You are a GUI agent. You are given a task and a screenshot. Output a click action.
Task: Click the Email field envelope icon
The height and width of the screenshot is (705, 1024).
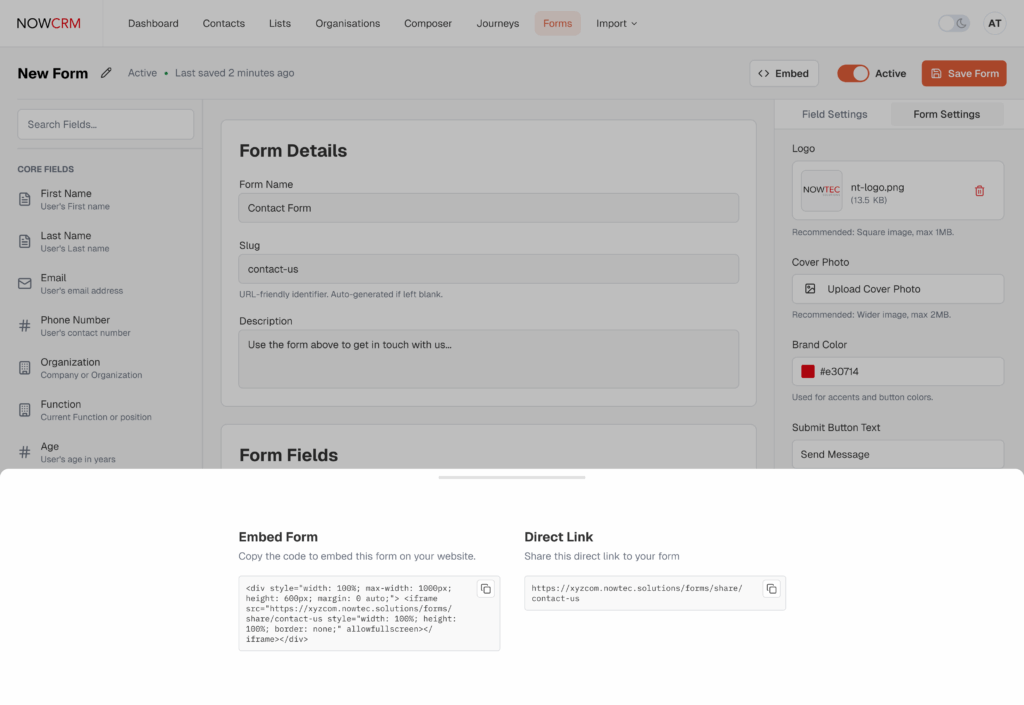[25, 284]
